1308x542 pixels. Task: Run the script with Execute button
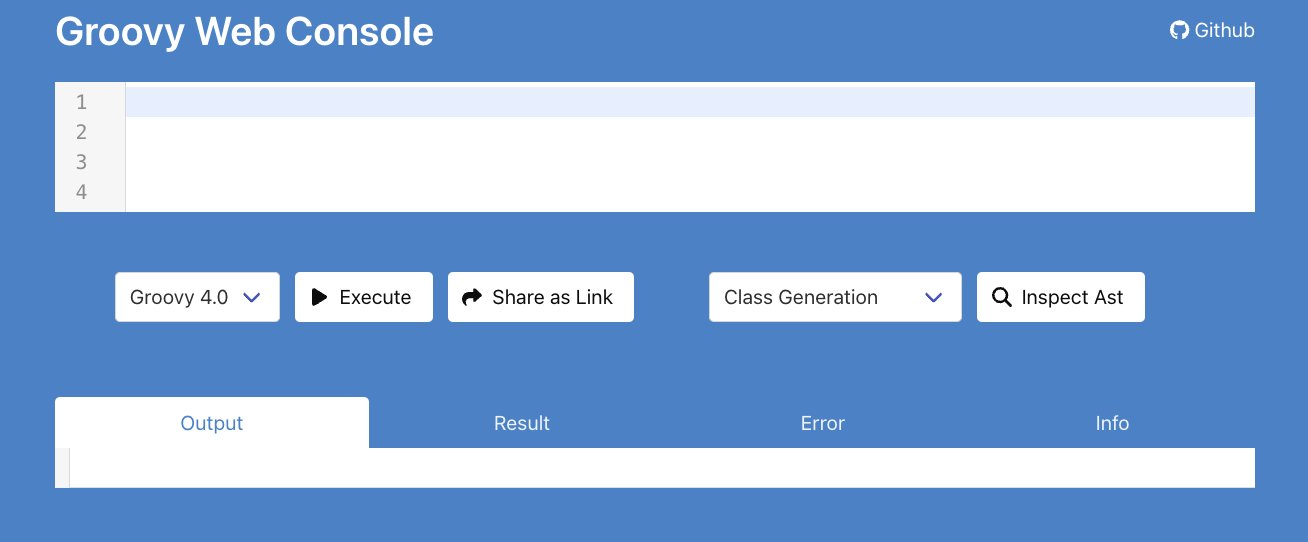[x=364, y=297]
